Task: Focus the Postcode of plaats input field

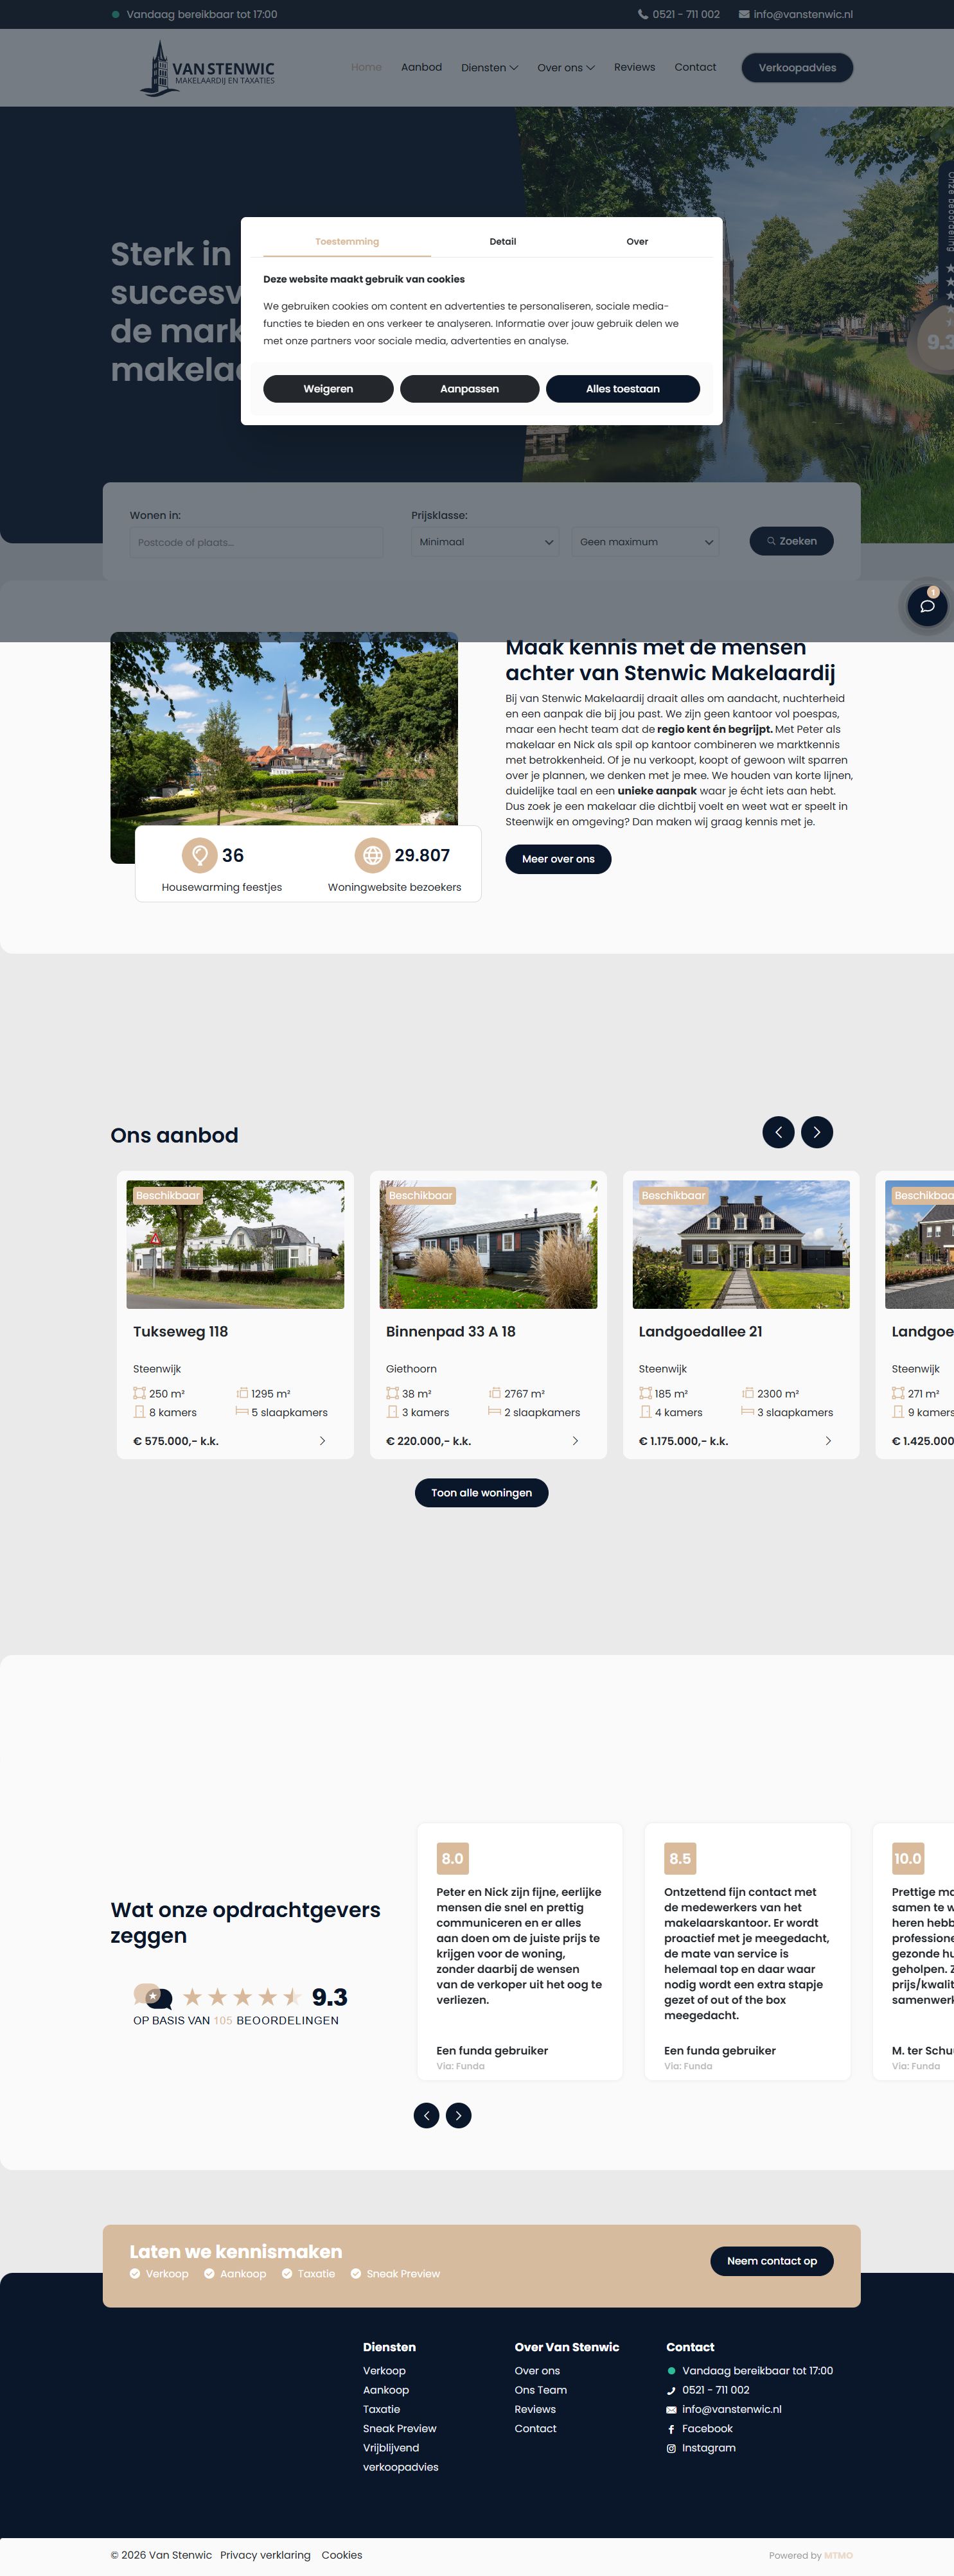Action: pos(256,542)
